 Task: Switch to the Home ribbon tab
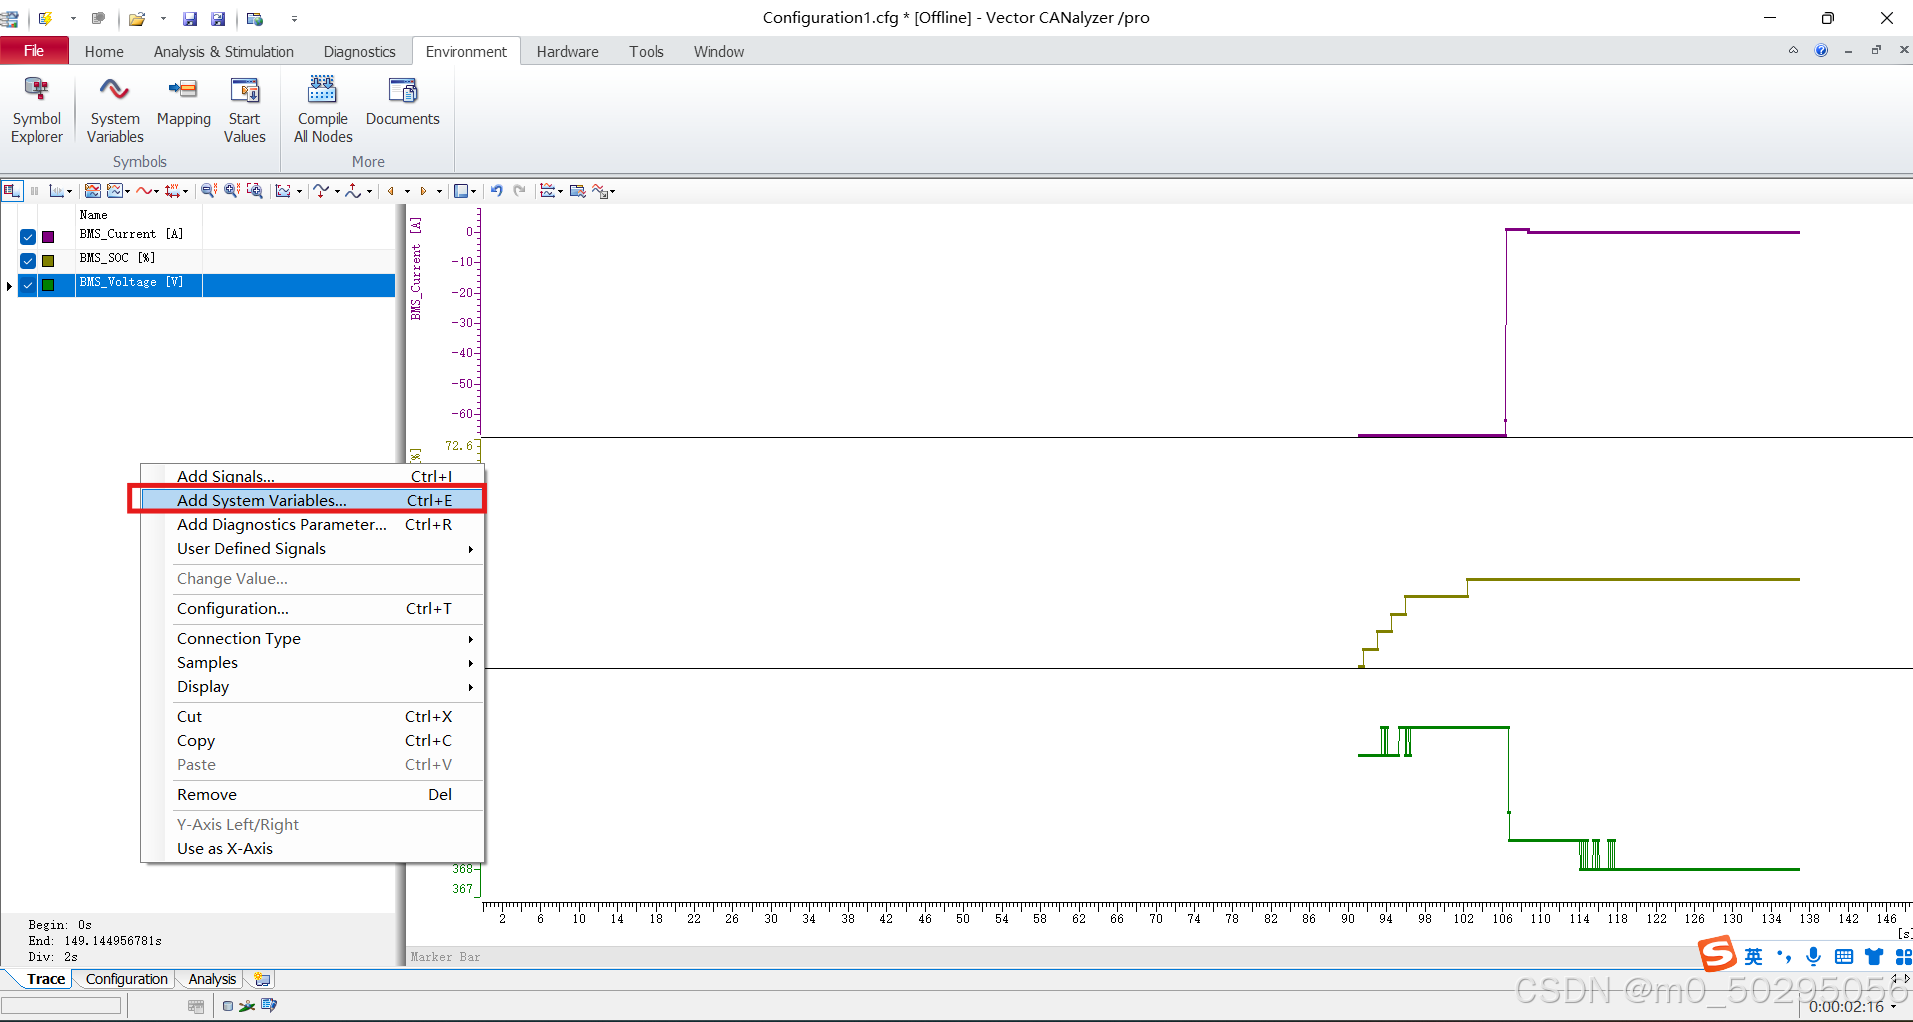pos(104,51)
